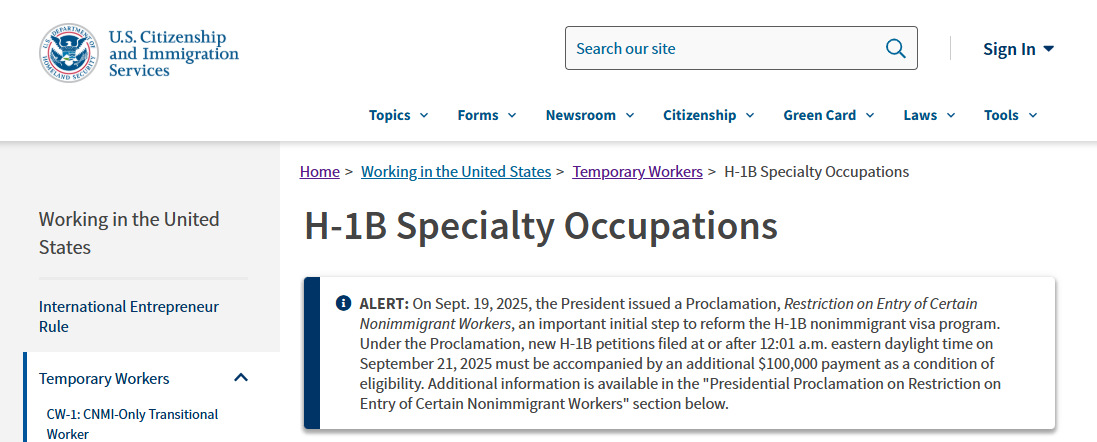Image resolution: width=1097 pixels, height=442 pixels.
Task: Follow the Temporary Workers breadcrumb link
Action: 637,171
